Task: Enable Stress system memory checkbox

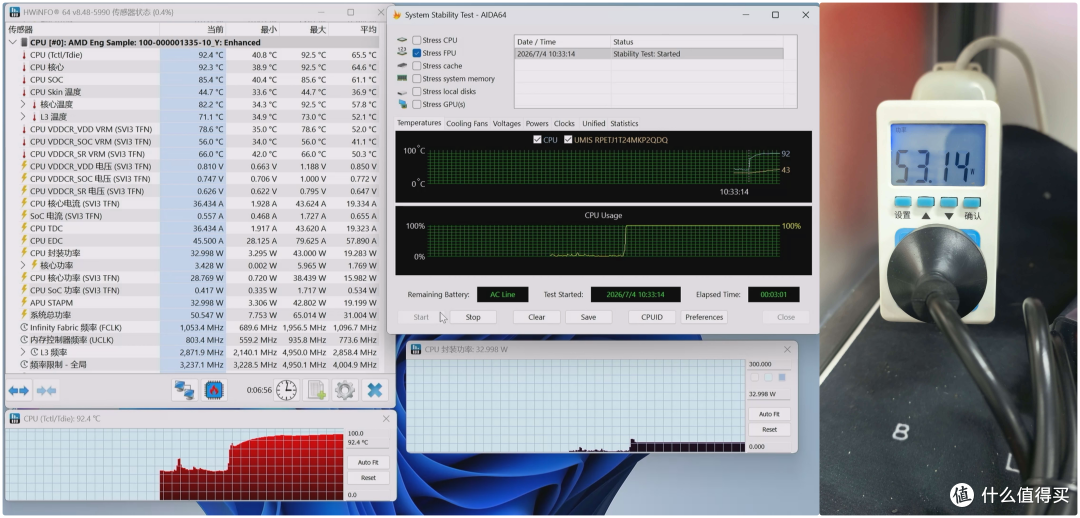Action: click(417, 79)
